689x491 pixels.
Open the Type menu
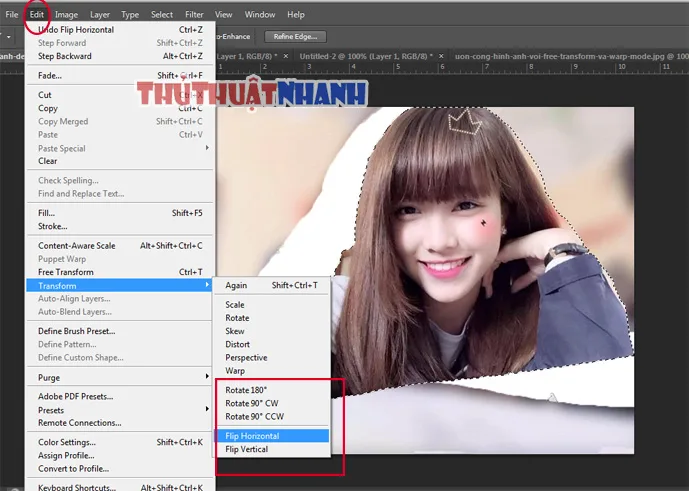pyautogui.click(x=130, y=15)
